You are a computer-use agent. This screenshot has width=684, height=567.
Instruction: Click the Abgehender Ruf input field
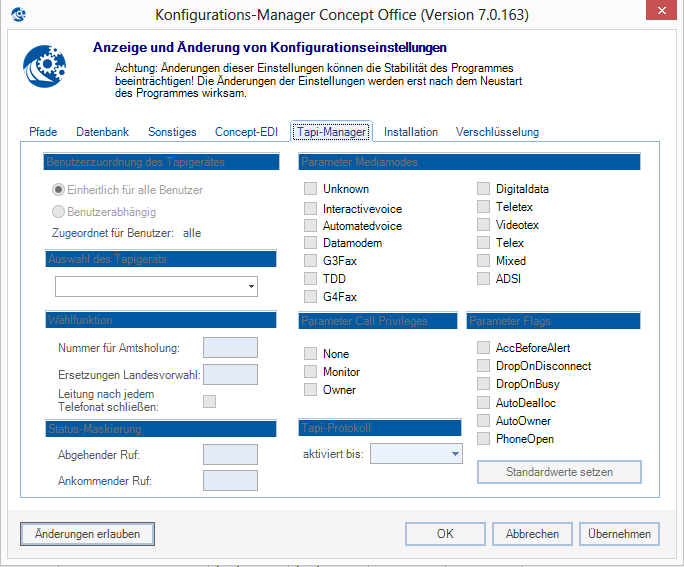click(230, 455)
